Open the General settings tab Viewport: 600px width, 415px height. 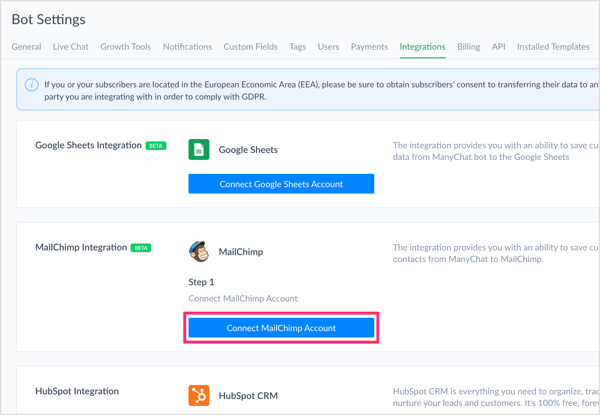[26, 47]
